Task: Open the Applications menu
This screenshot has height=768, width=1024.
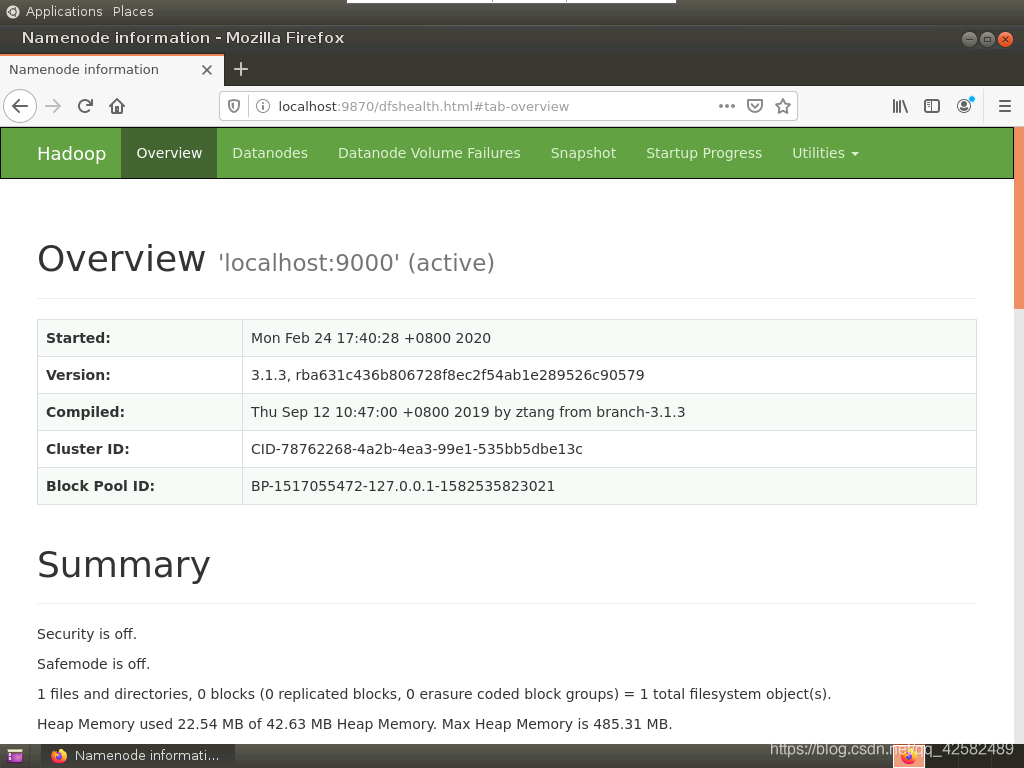Action: (x=64, y=11)
